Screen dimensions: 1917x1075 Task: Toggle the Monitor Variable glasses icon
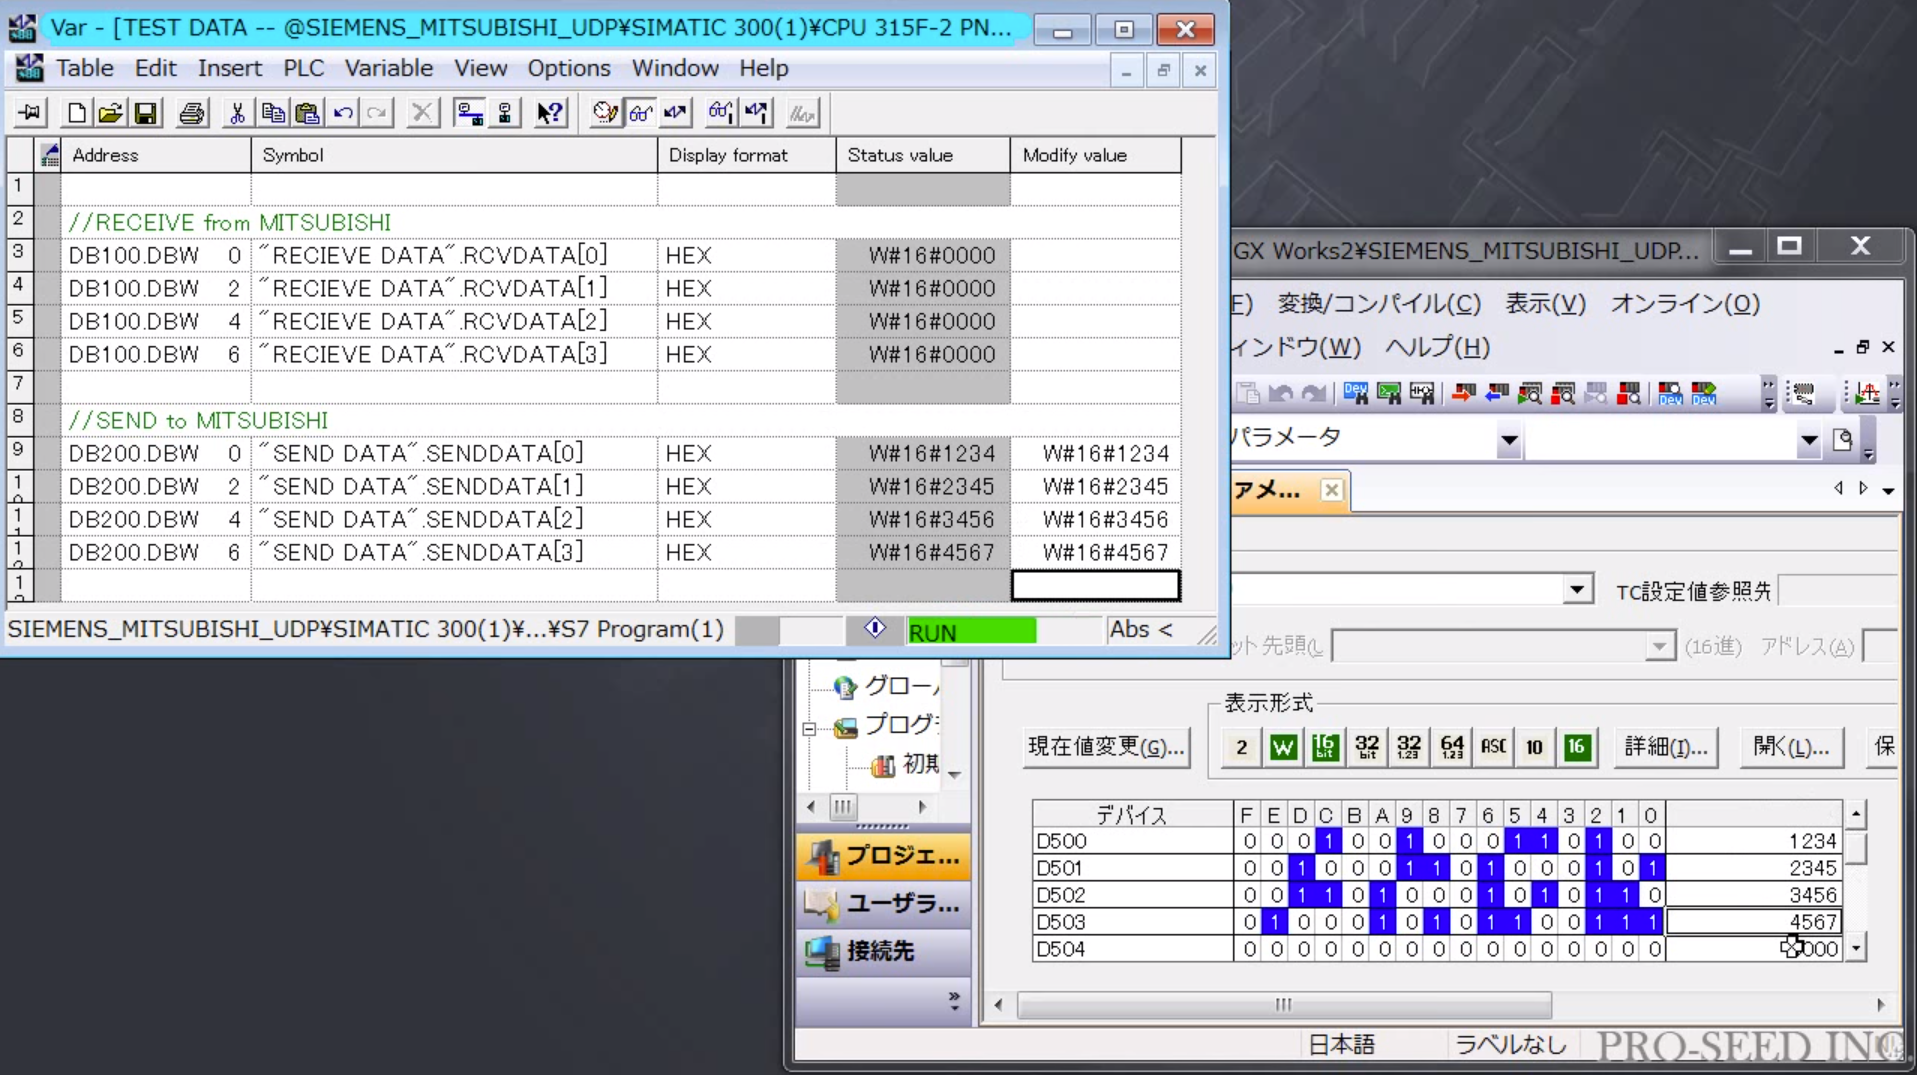(x=640, y=113)
